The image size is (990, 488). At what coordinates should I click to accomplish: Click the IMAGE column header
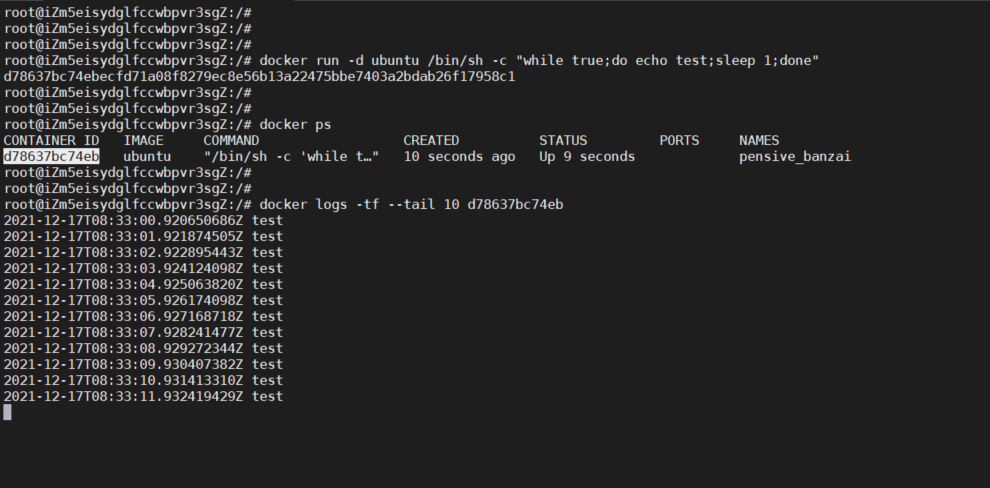(x=143, y=140)
